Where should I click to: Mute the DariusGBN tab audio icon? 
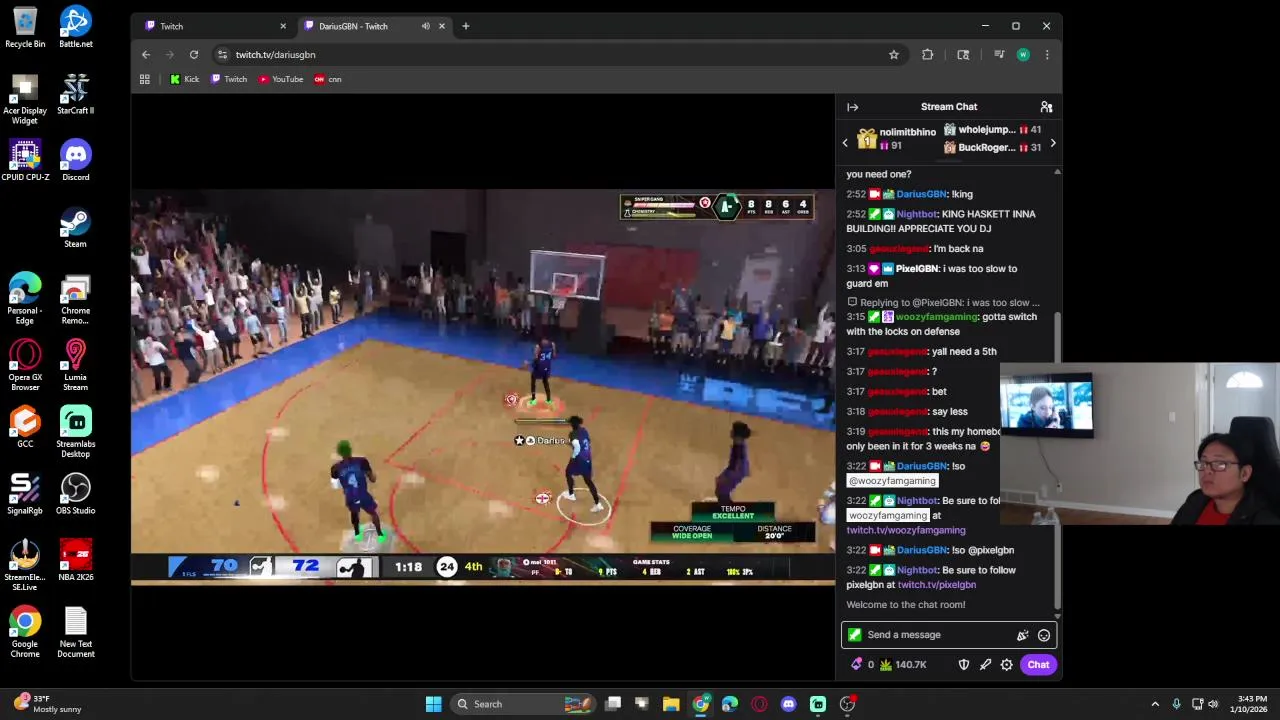pyautogui.click(x=426, y=26)
